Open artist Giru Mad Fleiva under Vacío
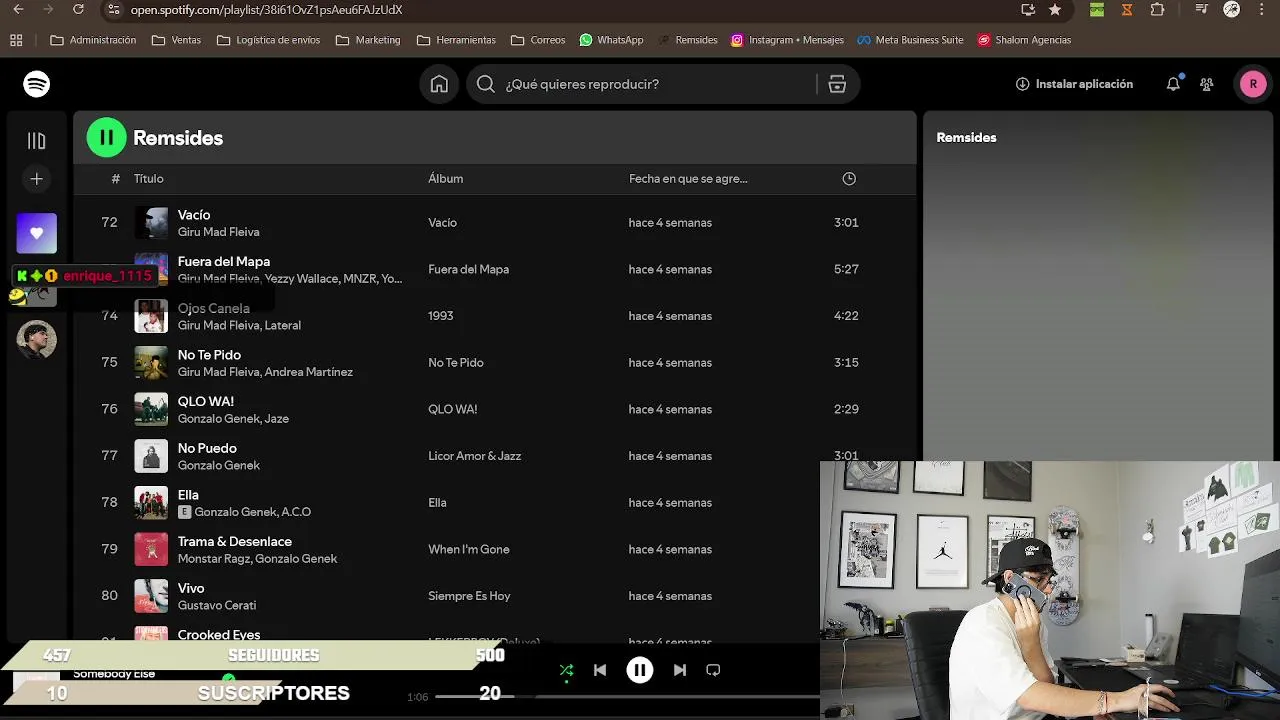1280x720 pixels. (218, 232)
